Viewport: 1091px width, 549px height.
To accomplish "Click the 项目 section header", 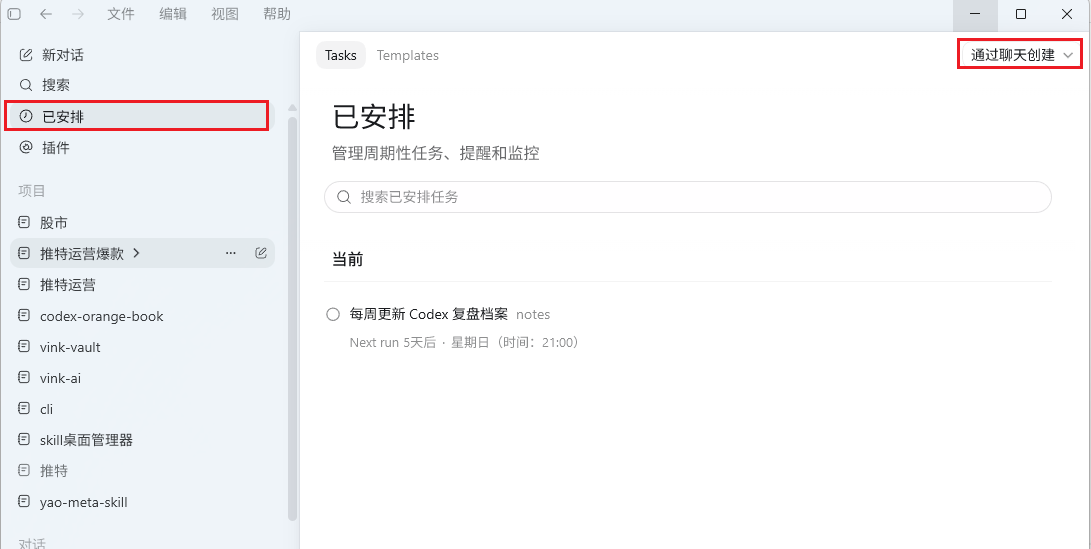I will click(x=31, y=191).
